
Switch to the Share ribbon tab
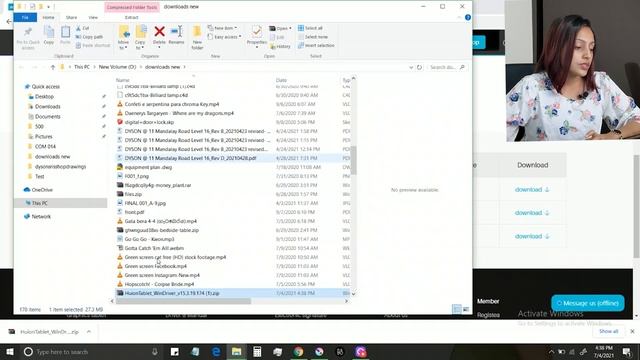(71, 18)
